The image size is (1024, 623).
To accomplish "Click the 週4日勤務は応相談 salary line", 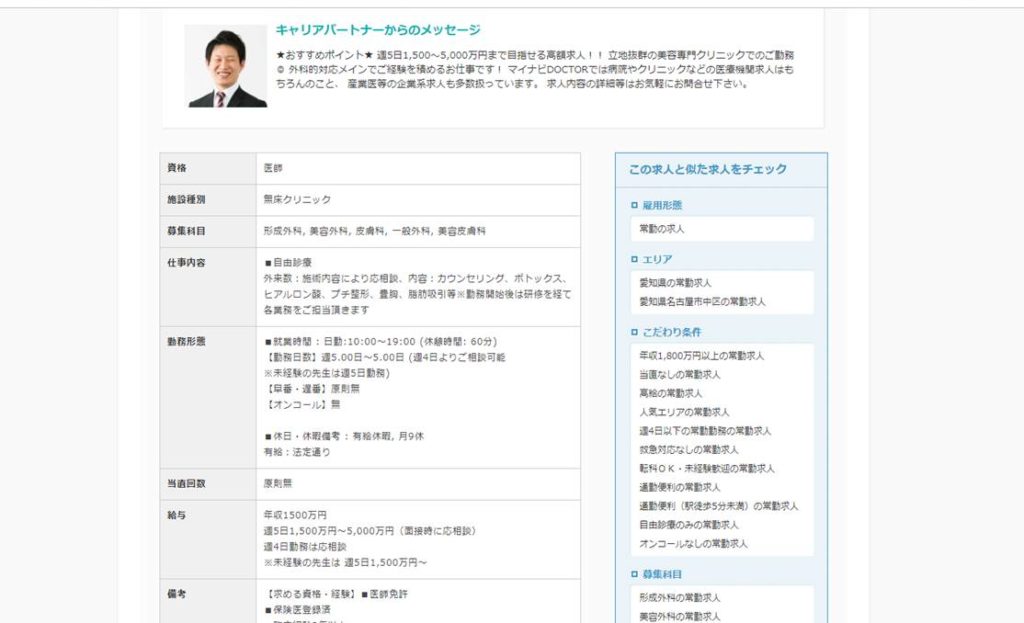I will [x=305, y=547].
